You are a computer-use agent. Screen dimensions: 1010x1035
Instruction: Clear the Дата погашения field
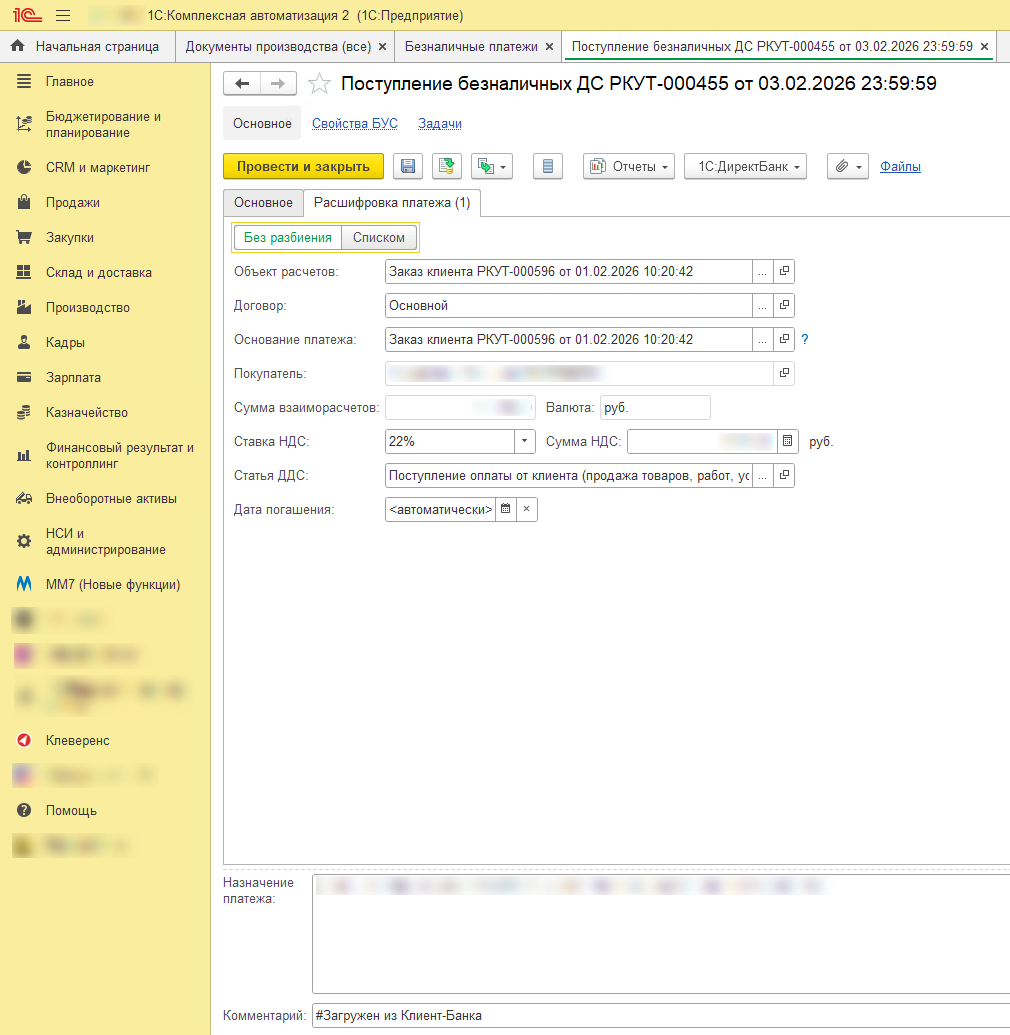(527, 509)
